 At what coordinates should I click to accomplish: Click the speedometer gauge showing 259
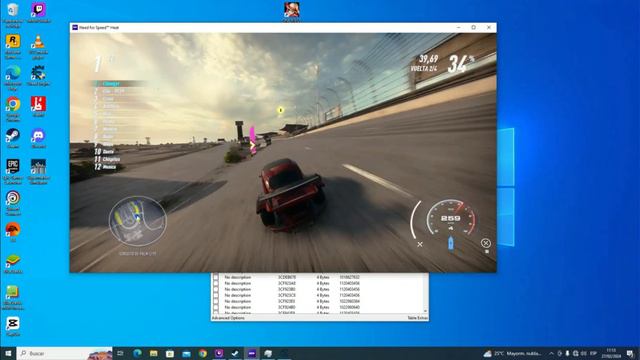coord(451,219)
